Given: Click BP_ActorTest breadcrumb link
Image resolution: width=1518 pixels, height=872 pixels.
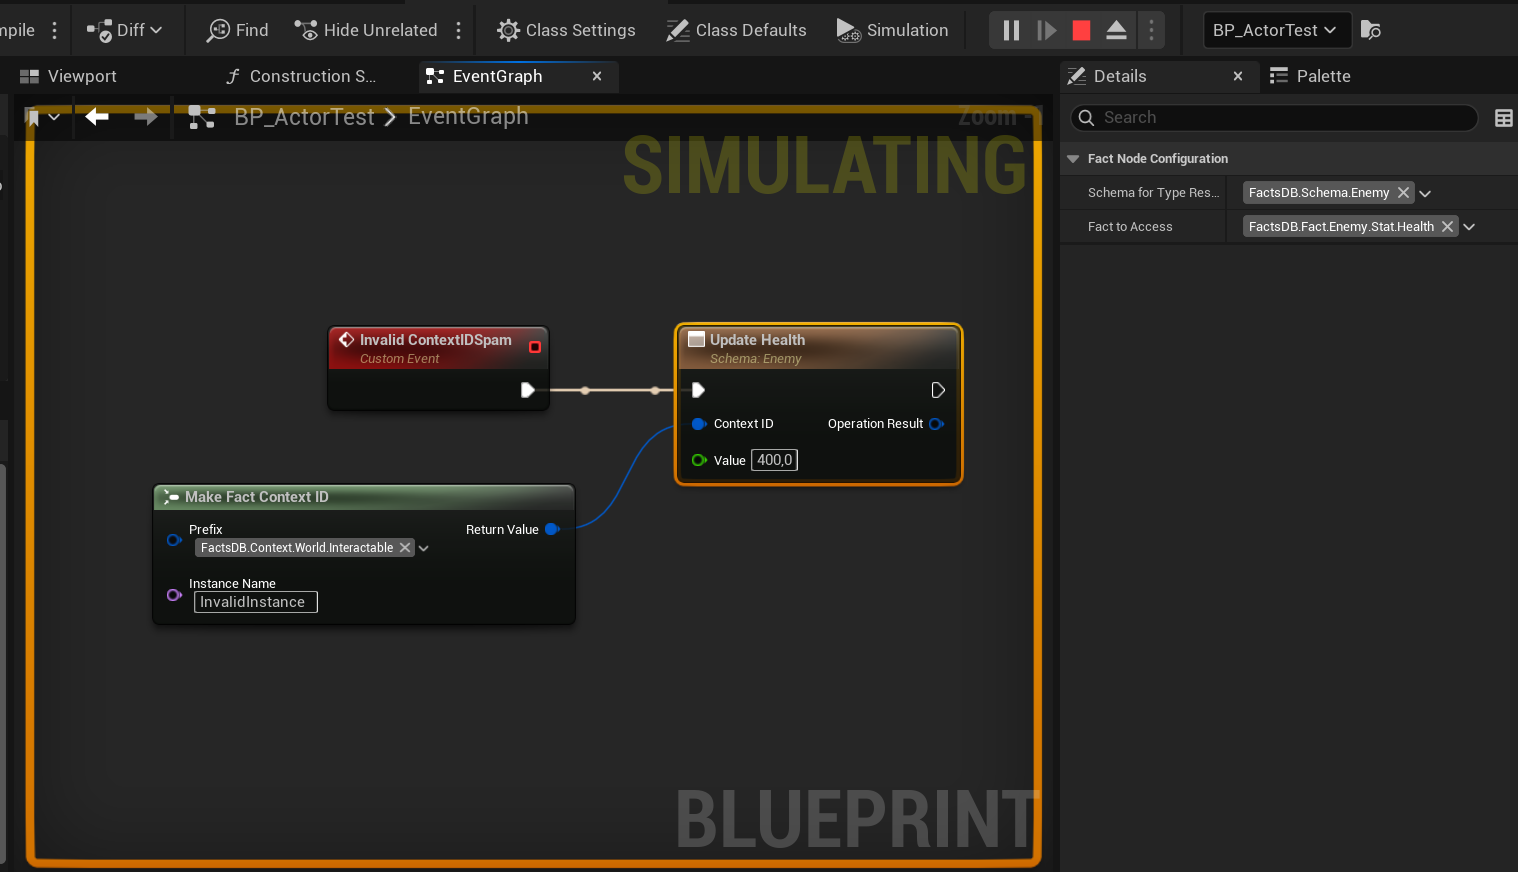Looking at the screenshot, I should pyautogui.click(x=304, y=117).
